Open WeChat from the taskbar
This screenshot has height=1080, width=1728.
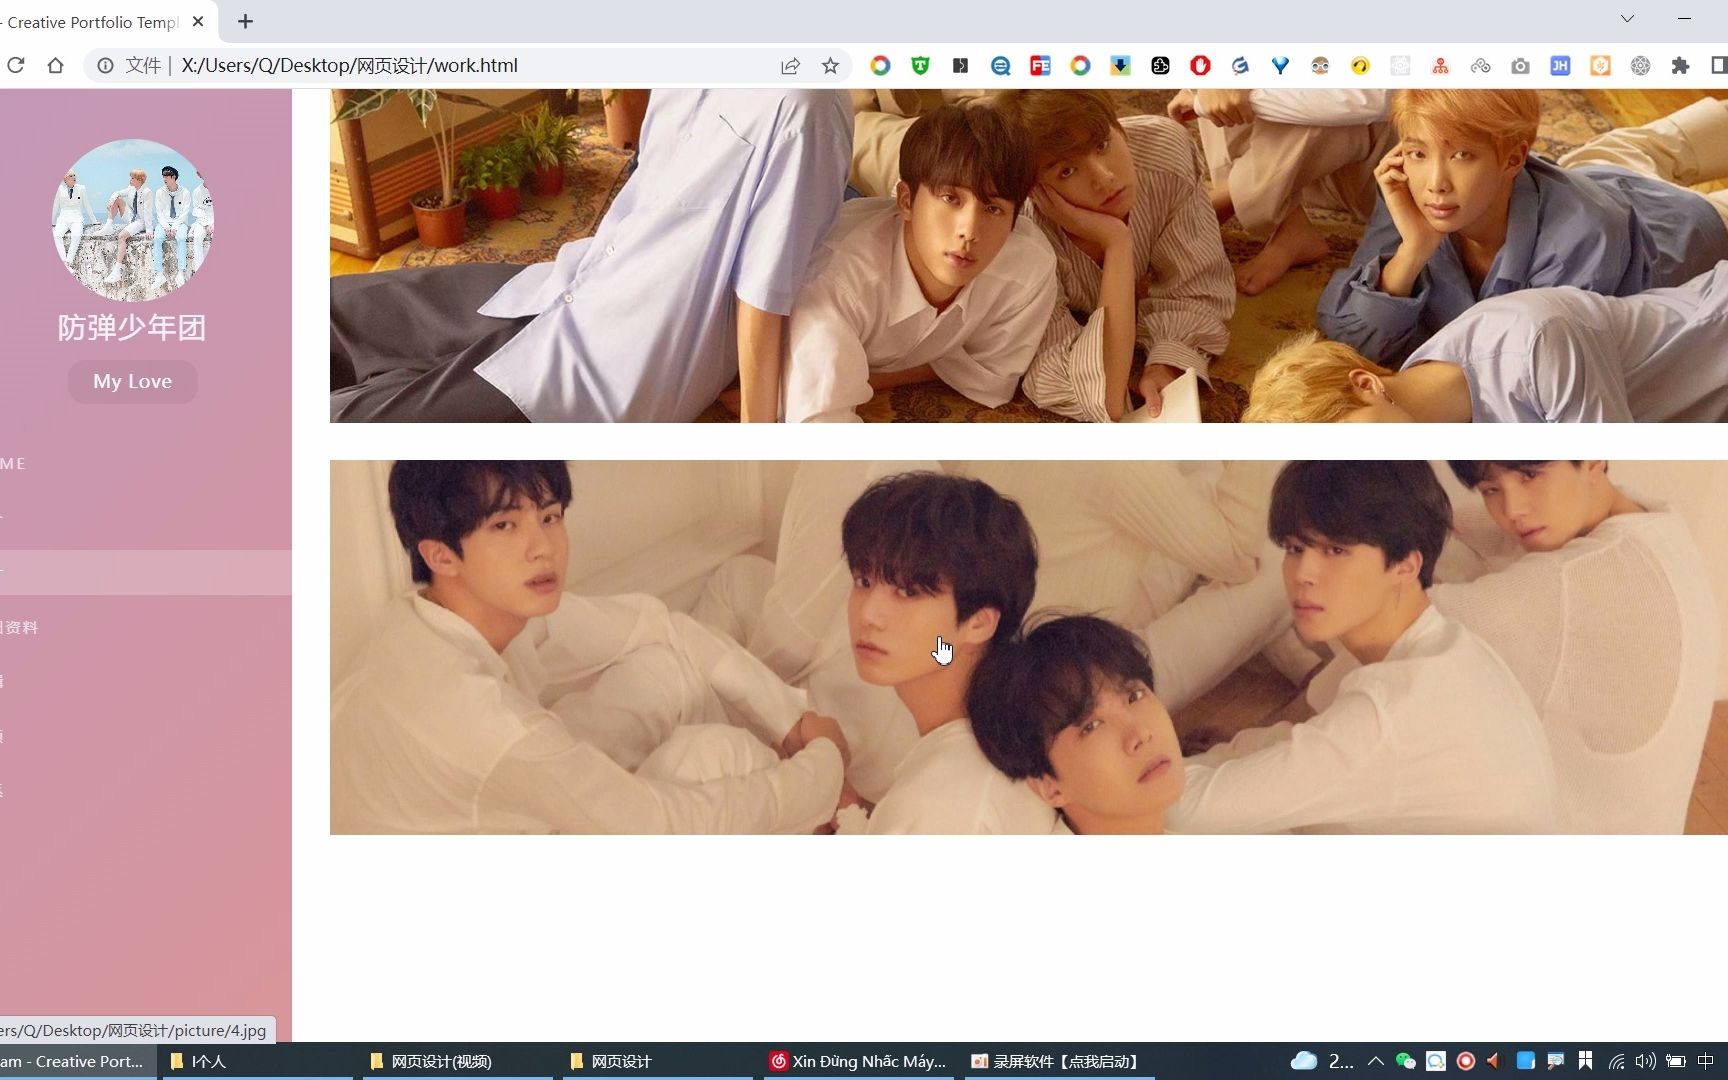pos(1404,1062)
